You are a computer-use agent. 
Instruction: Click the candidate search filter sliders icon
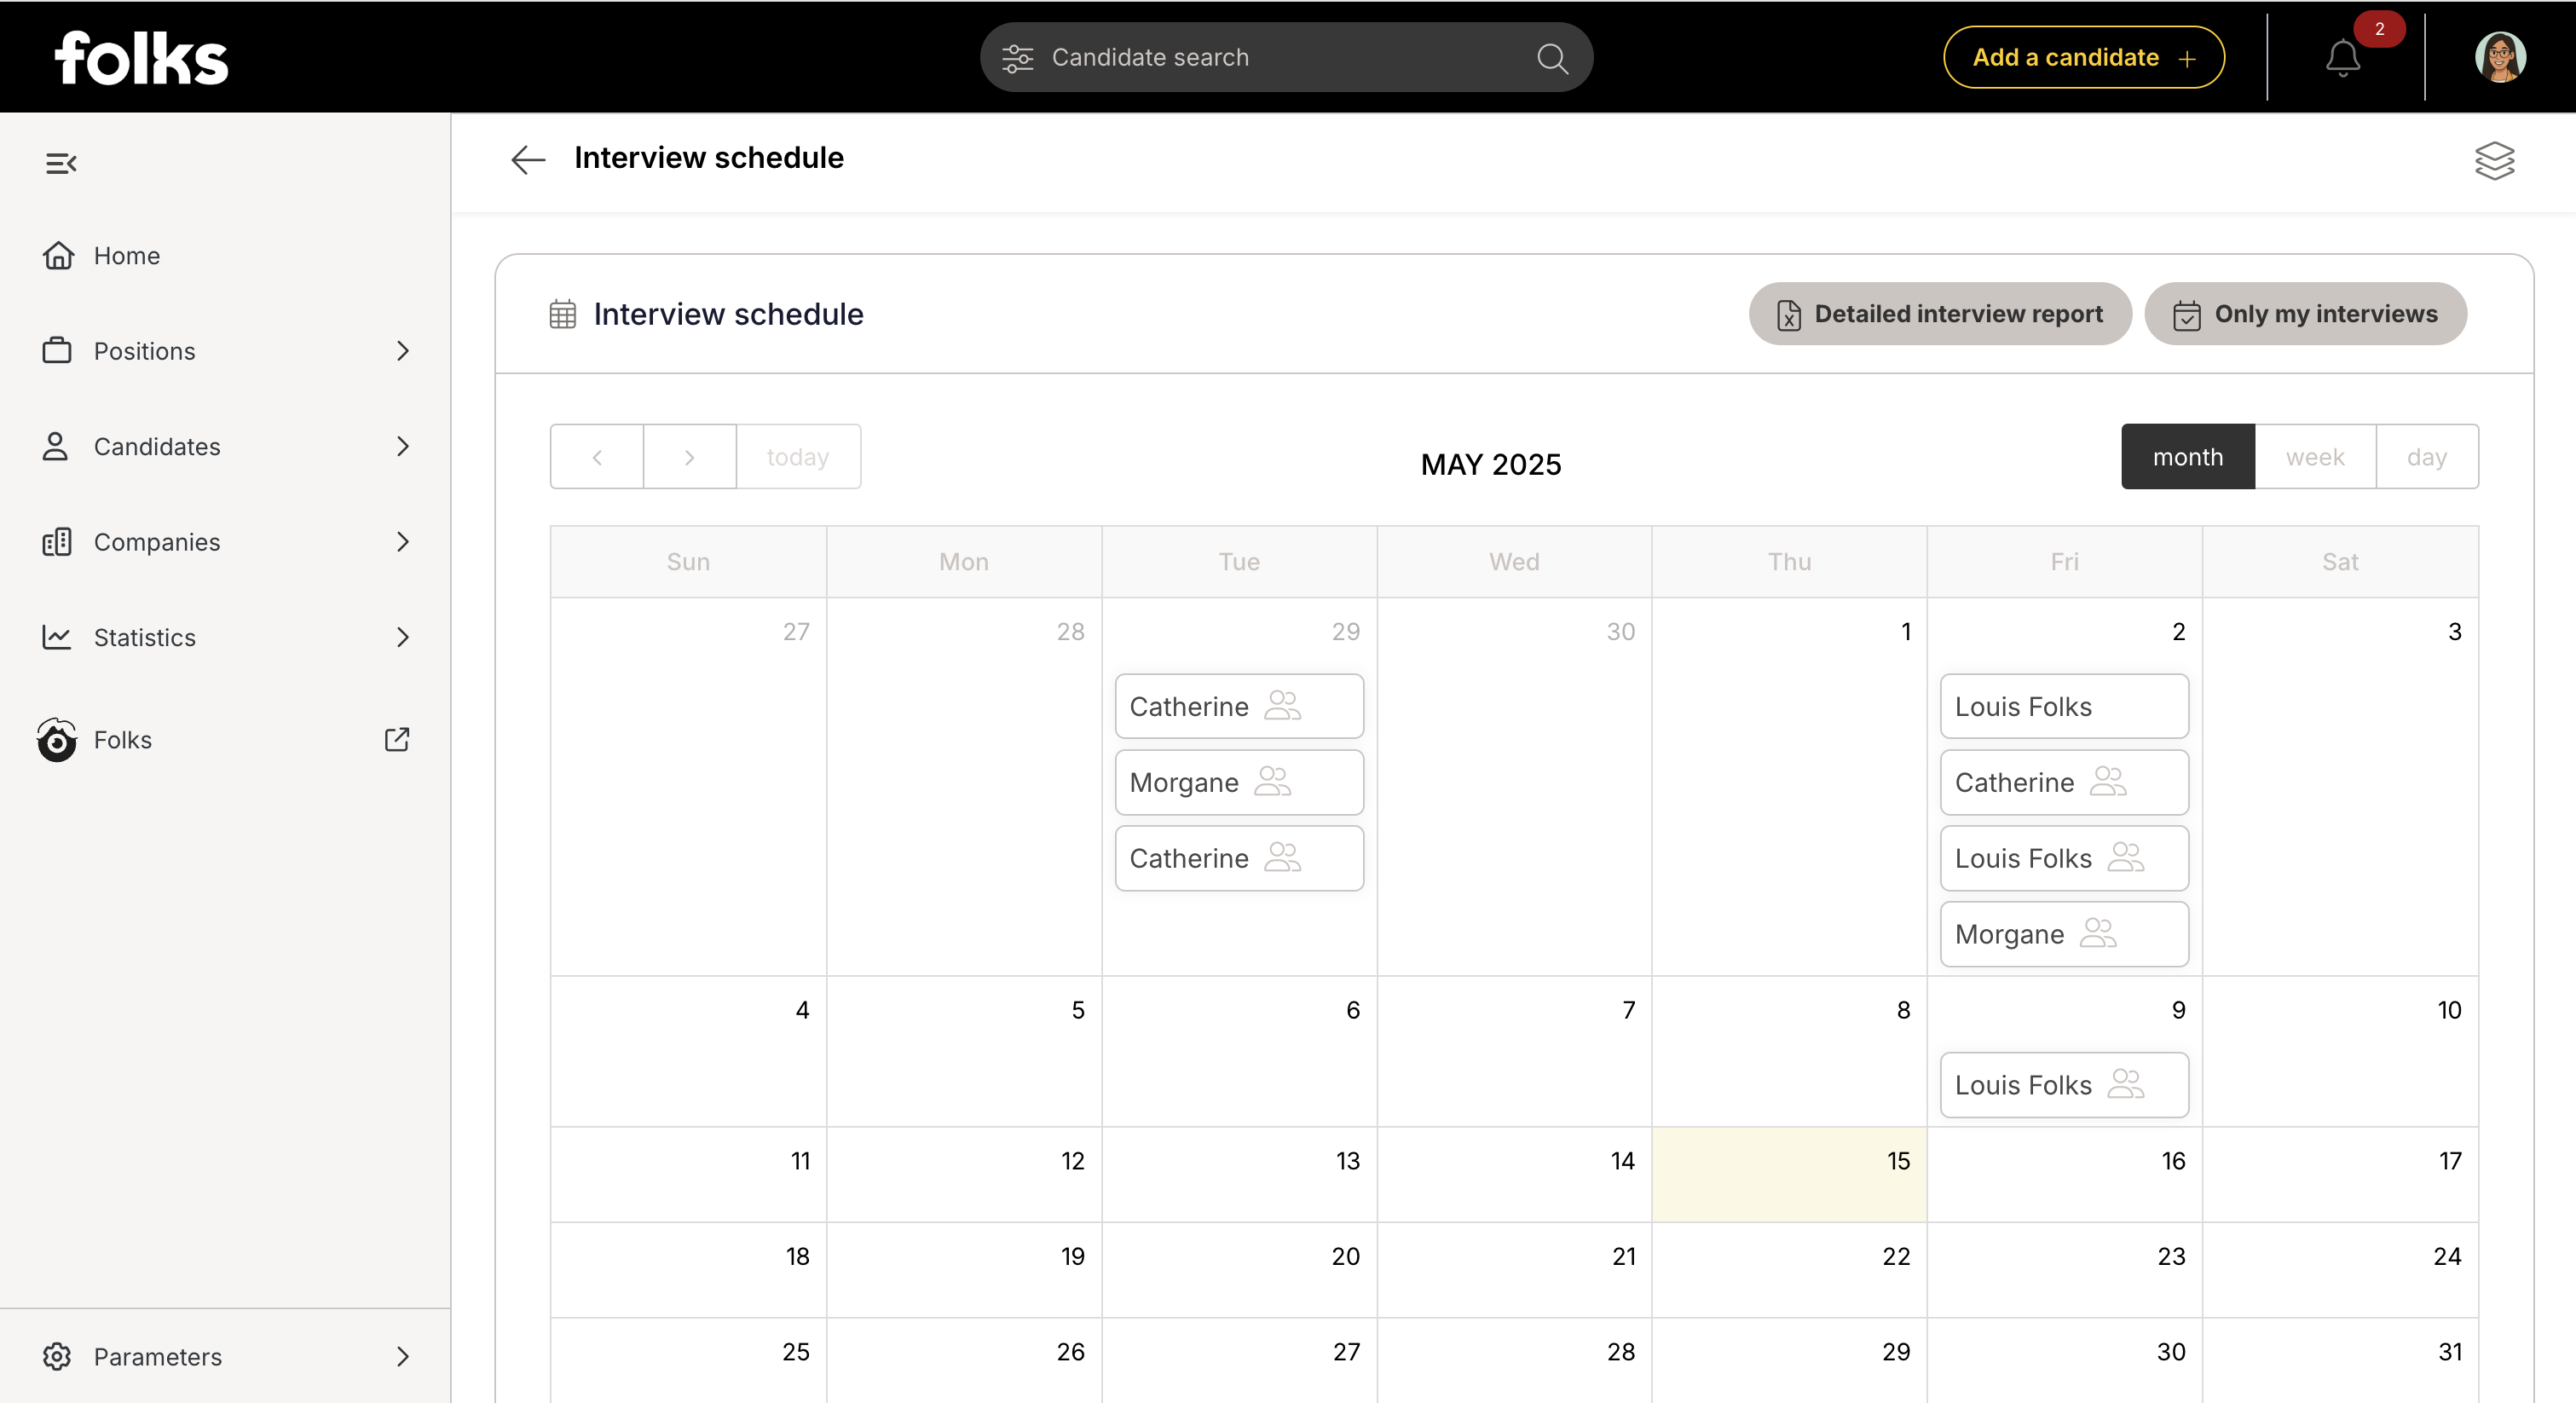pos(1017,58)
